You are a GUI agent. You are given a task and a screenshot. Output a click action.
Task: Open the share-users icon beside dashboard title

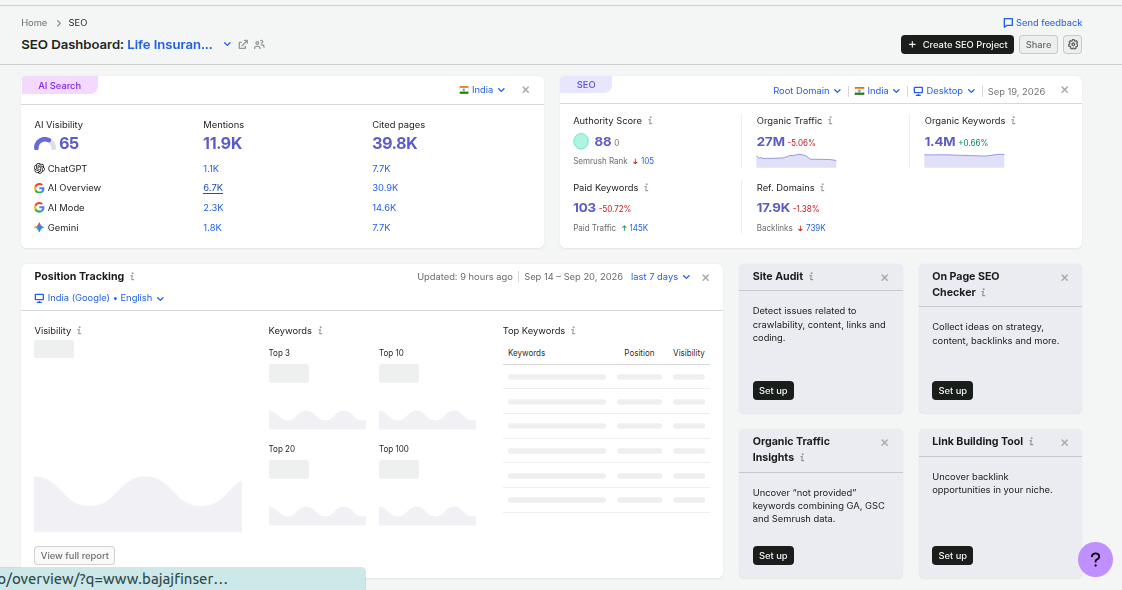(260, 44)
